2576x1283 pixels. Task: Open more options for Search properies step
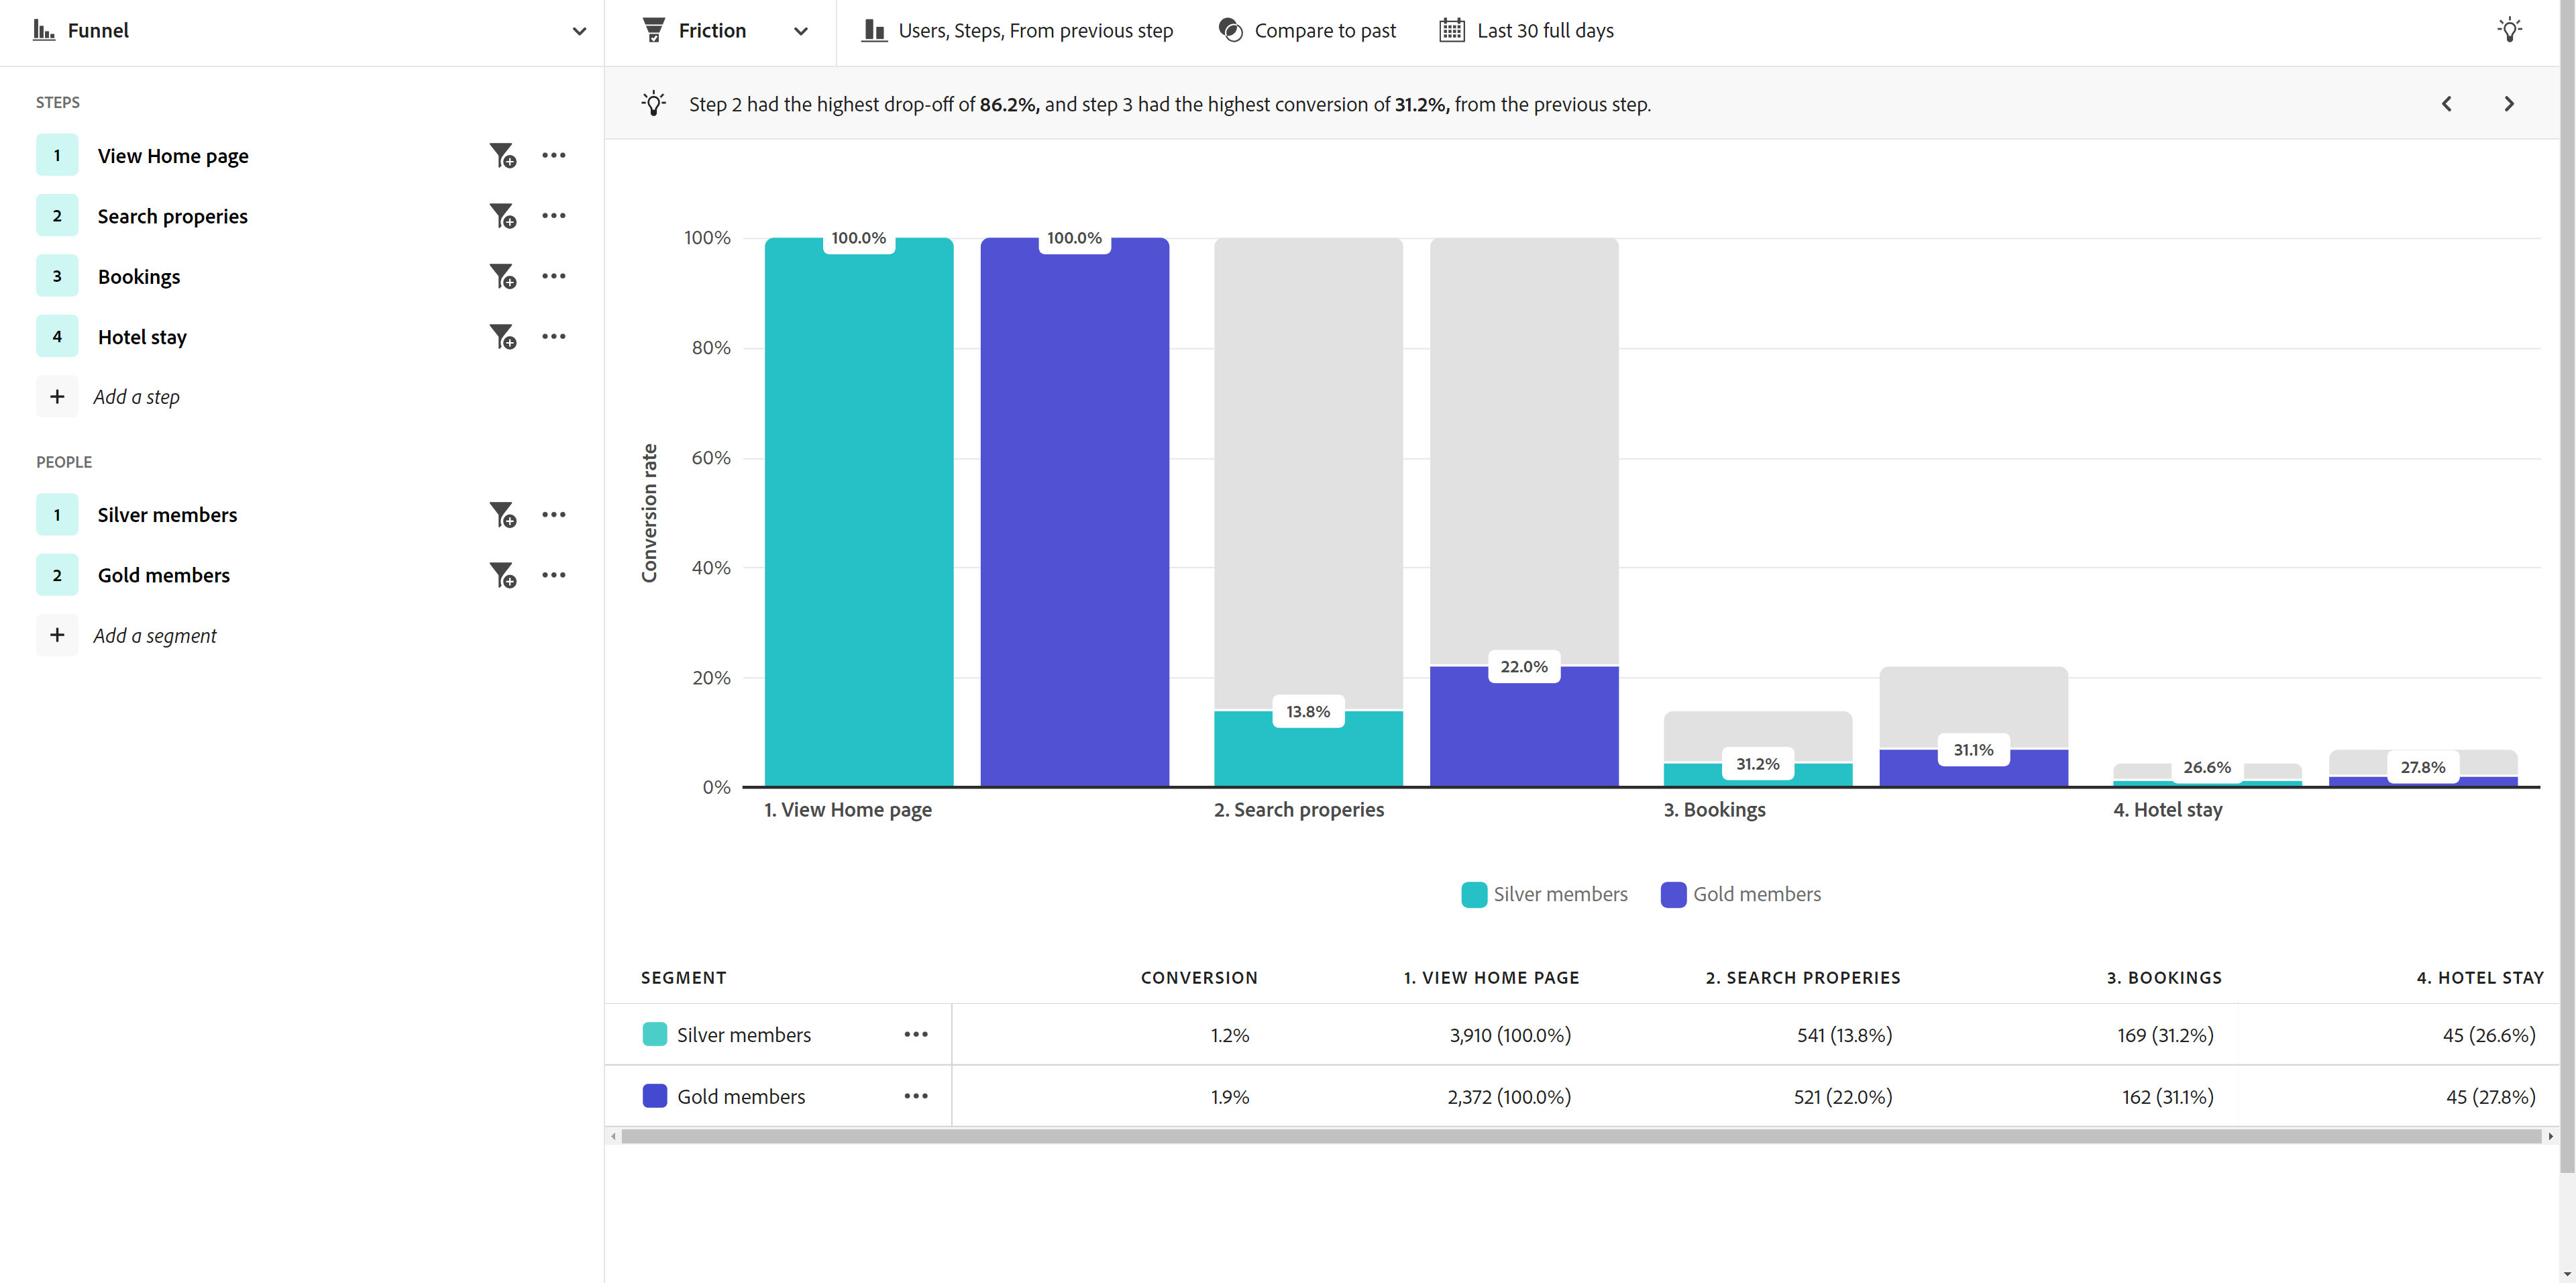point(553,216)
